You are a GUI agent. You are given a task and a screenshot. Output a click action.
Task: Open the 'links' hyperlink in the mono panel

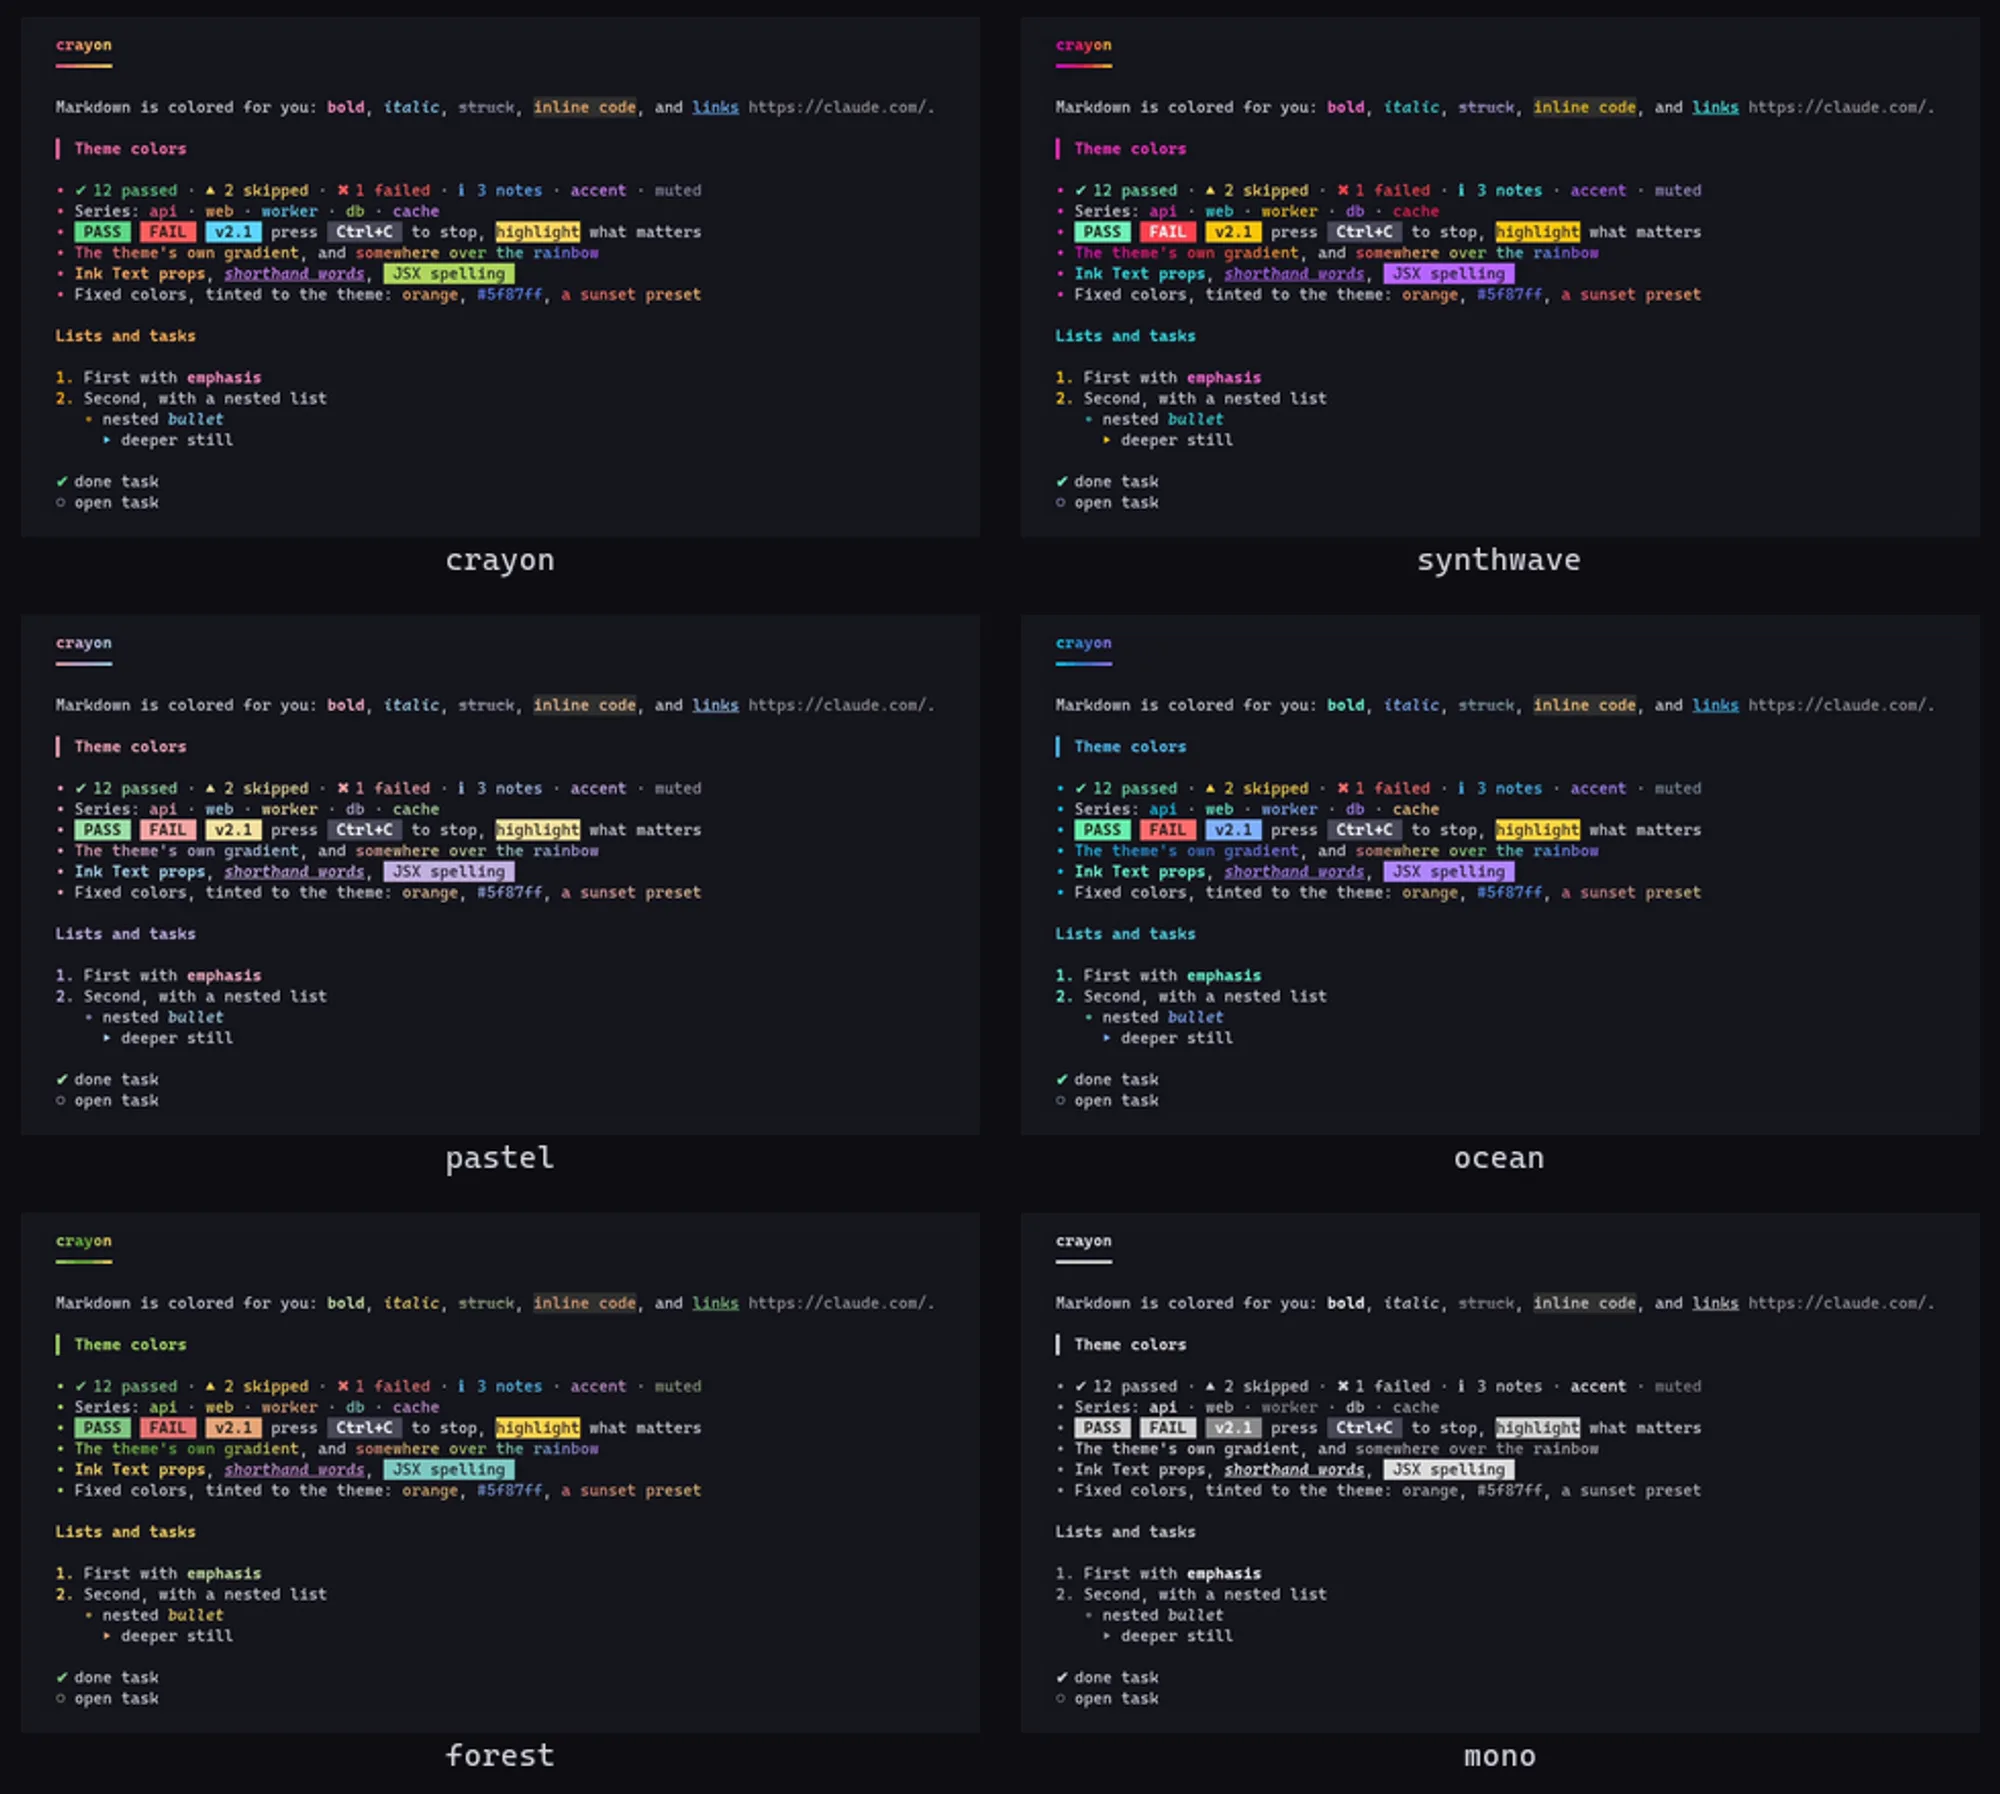pyautogui.click(x=1715, y=1303)
